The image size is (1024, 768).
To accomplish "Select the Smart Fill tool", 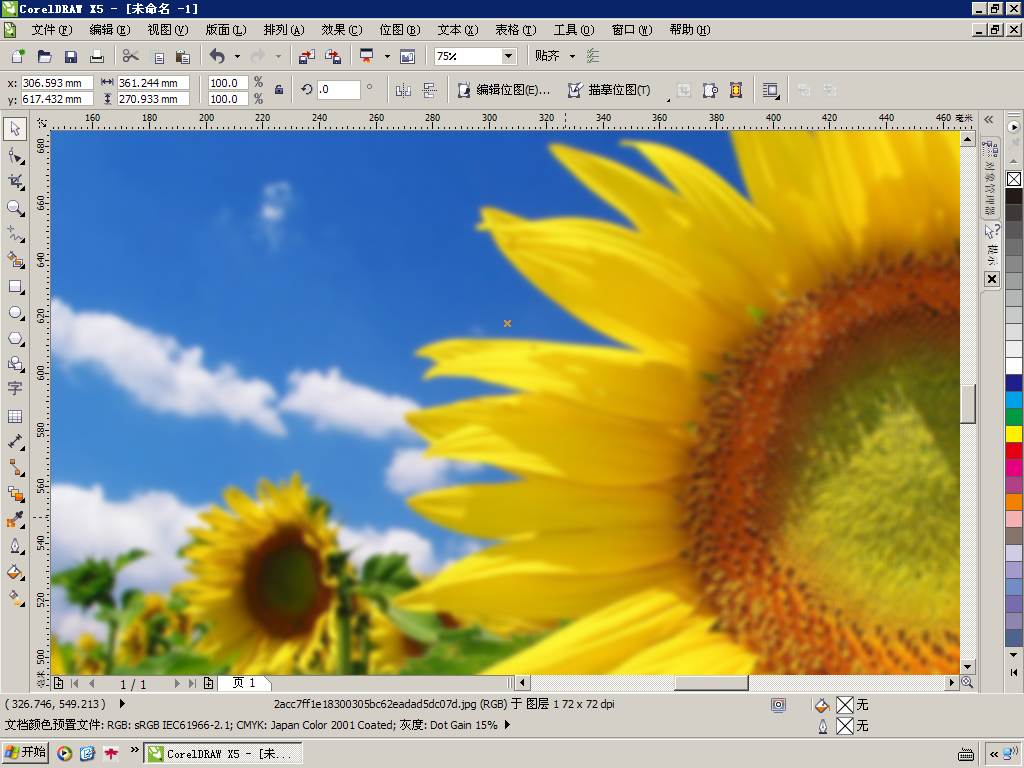I will 15,260.
